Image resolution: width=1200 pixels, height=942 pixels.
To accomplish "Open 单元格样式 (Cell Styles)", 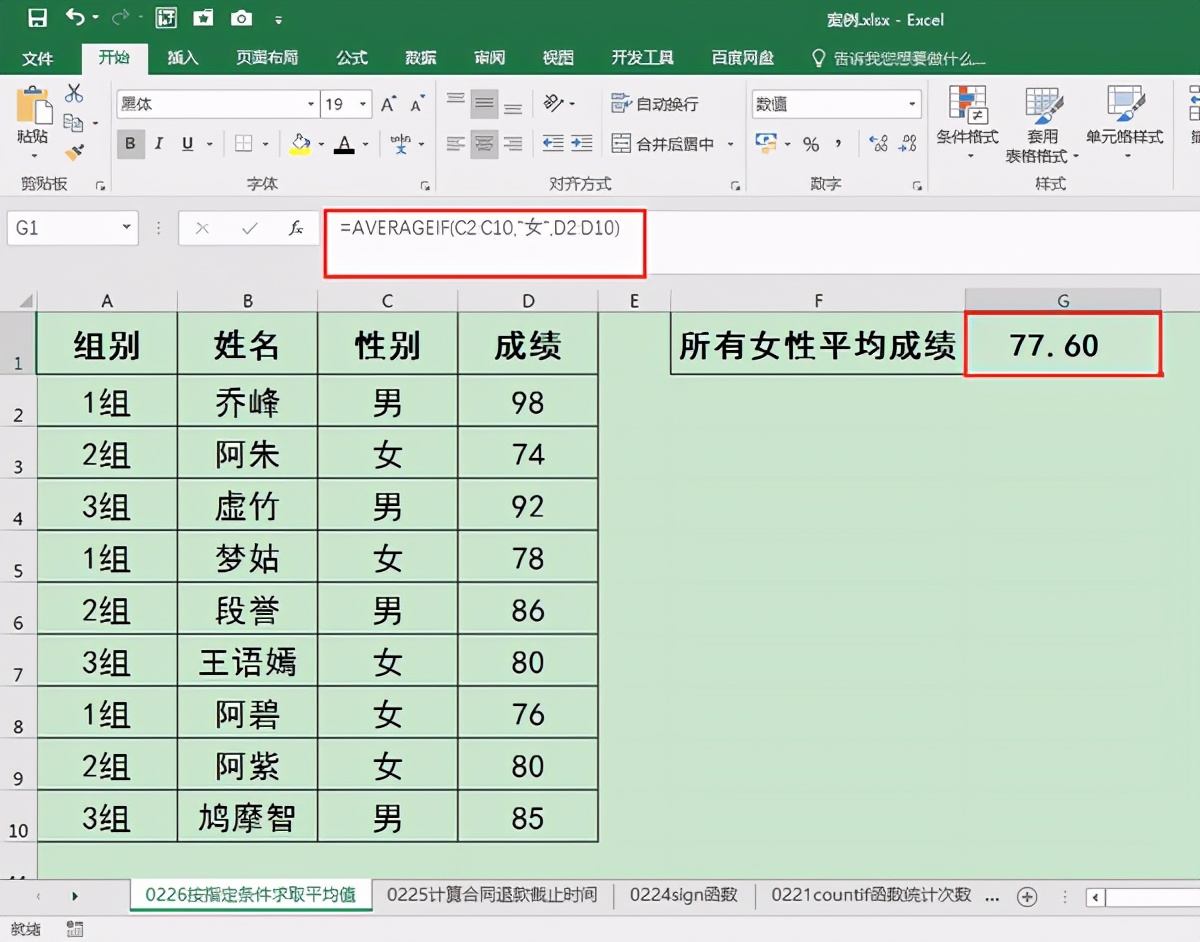I will [x=1125, y=125].
